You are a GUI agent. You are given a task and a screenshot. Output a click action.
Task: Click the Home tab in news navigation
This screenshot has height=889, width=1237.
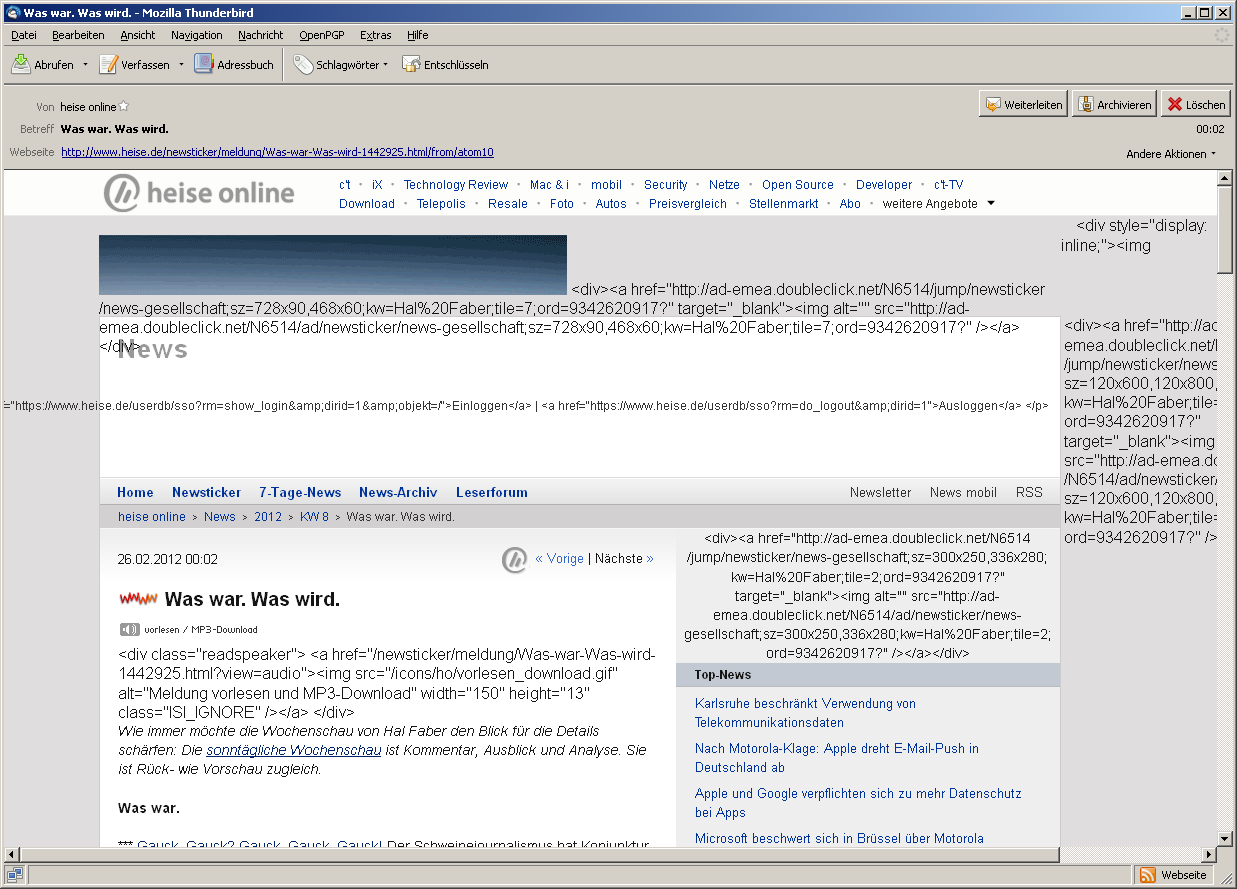click(x=135, y=492)
